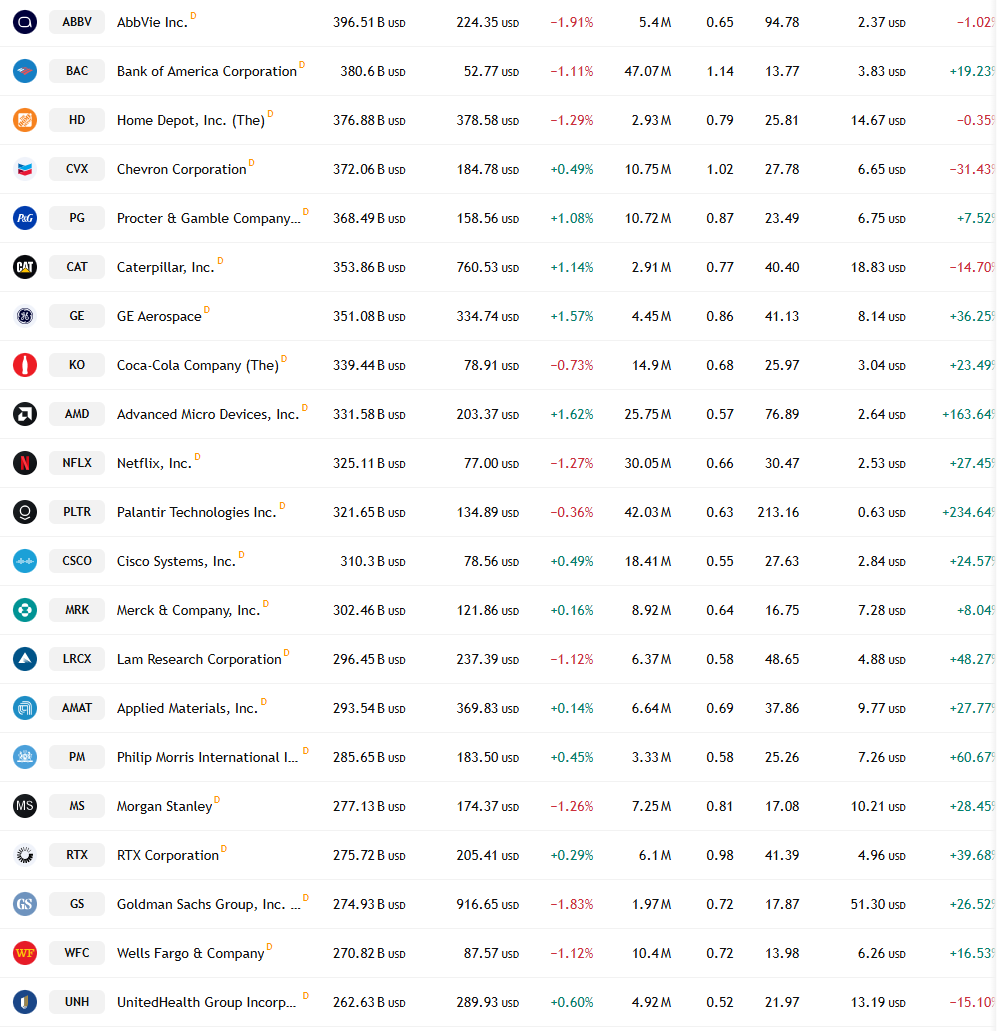Select the CVX ticker badge
The image size is (997, 1031).
[x=77, y=169]
